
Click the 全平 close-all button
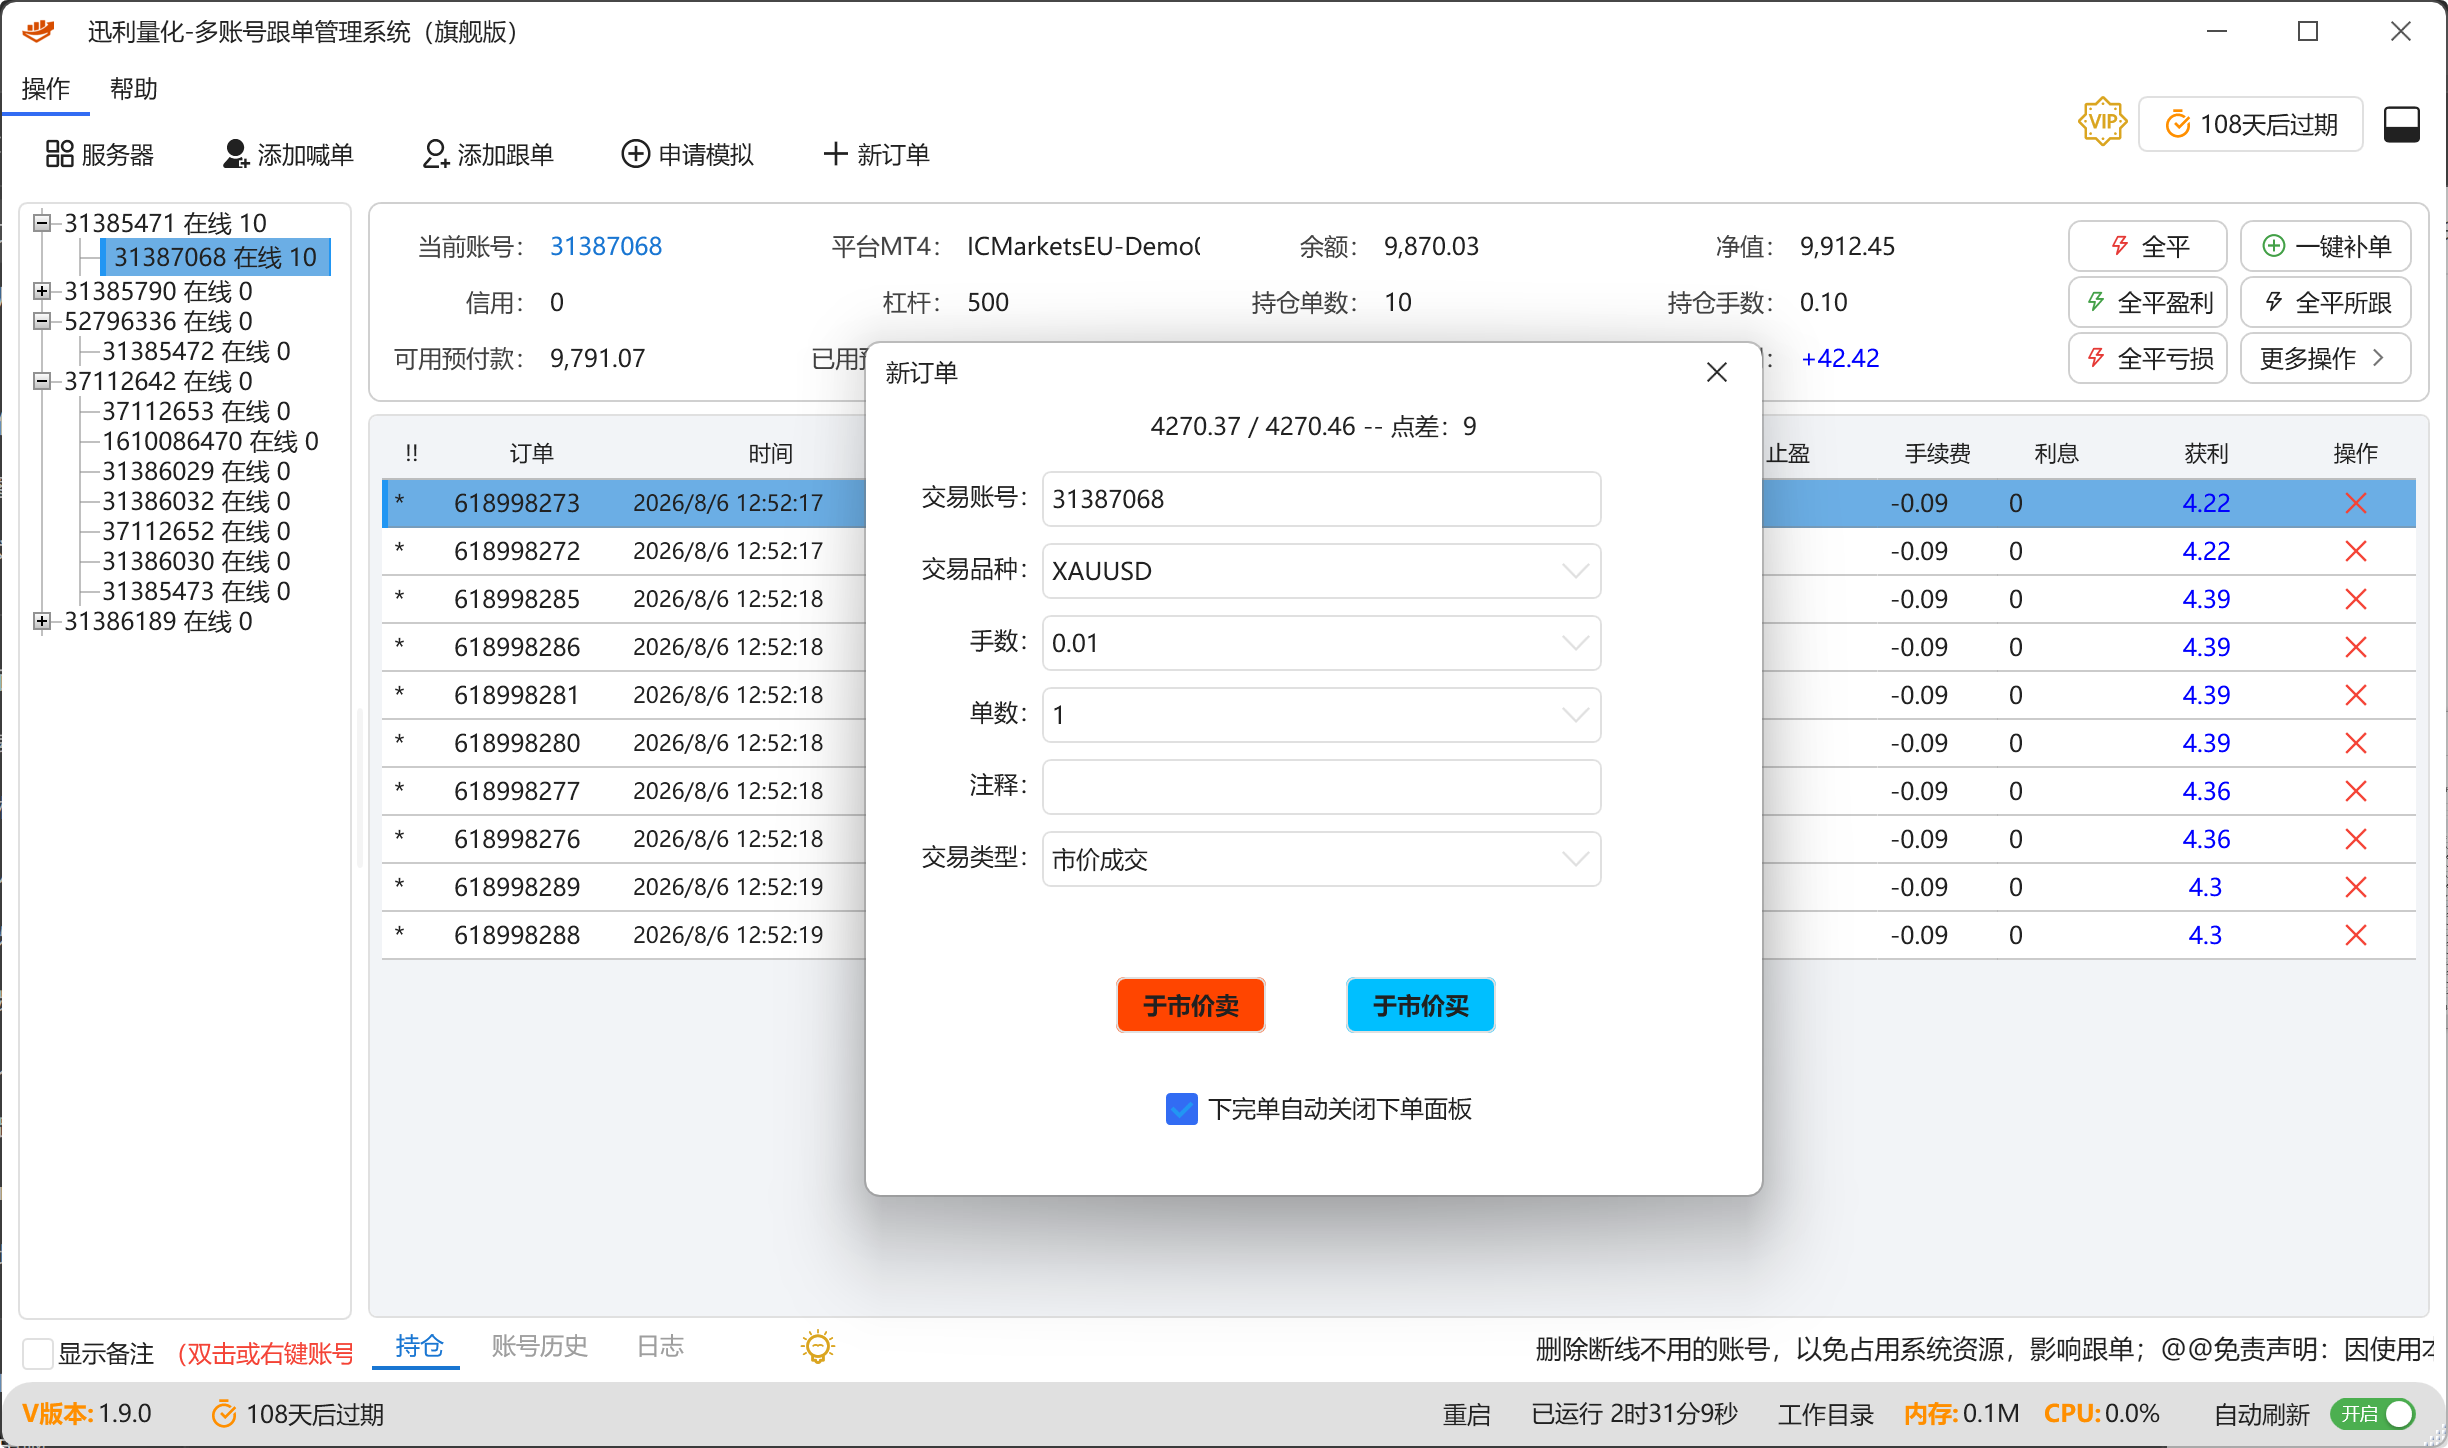click(x=2147, y=246)
